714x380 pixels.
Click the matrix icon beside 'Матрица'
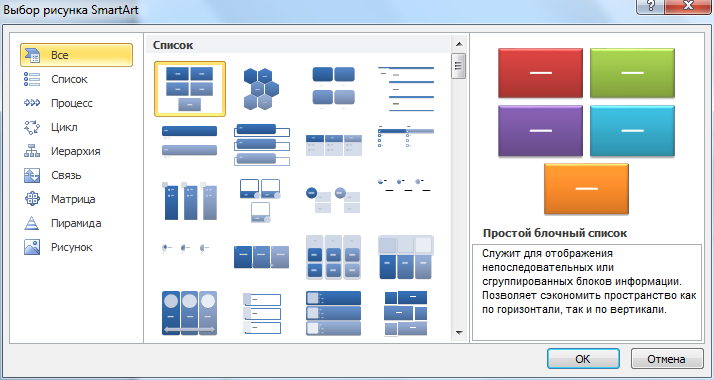pos(32,199)
